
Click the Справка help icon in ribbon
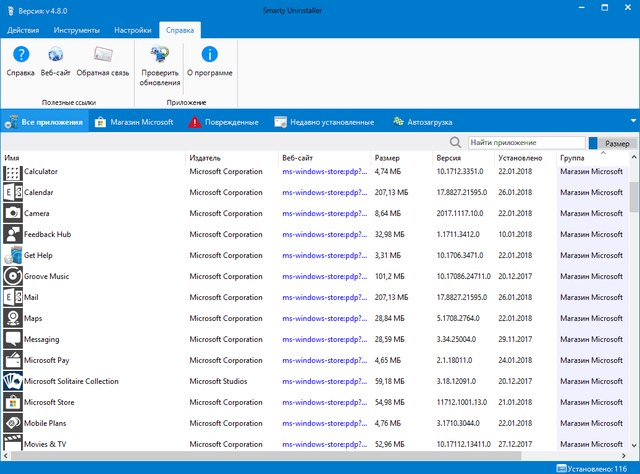20,56
